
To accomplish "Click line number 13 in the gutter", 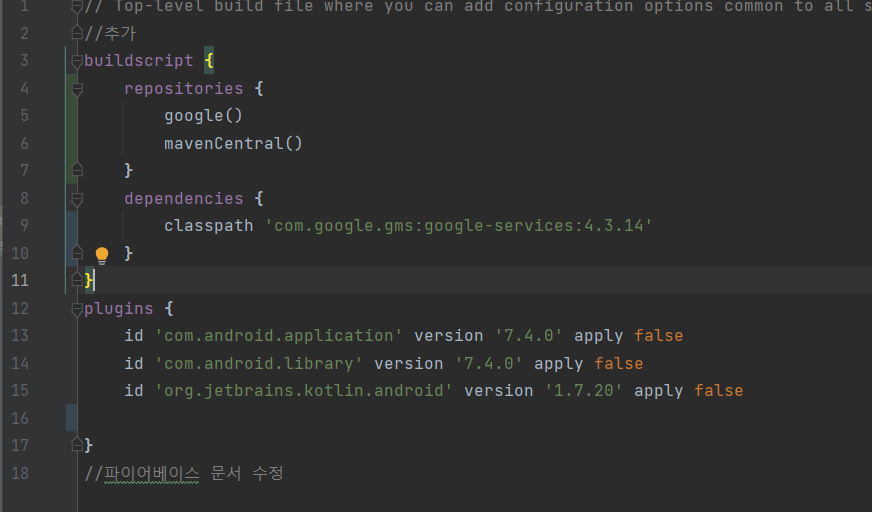I will coord(20,336).
